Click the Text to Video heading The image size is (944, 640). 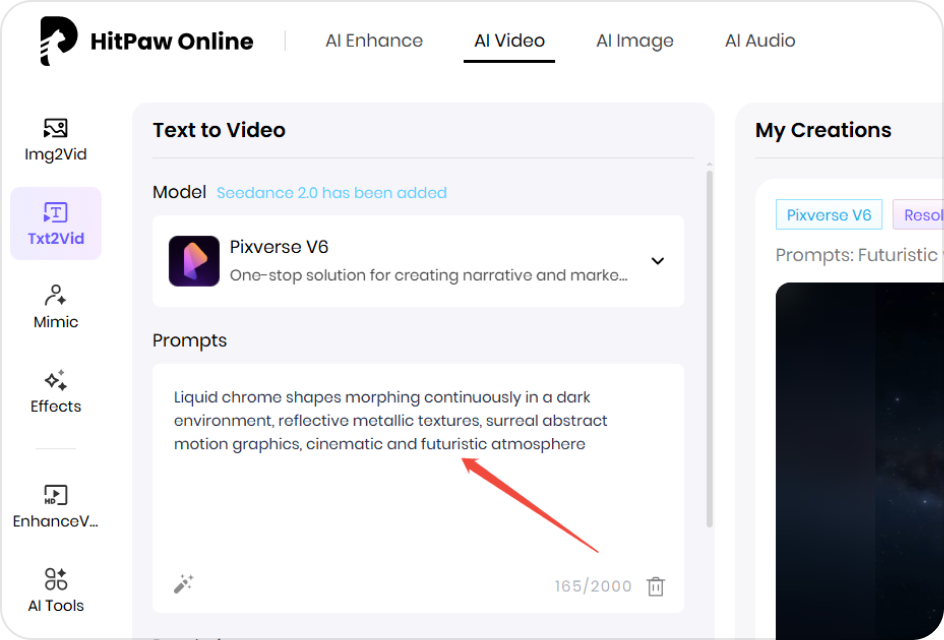coord(219,130)
